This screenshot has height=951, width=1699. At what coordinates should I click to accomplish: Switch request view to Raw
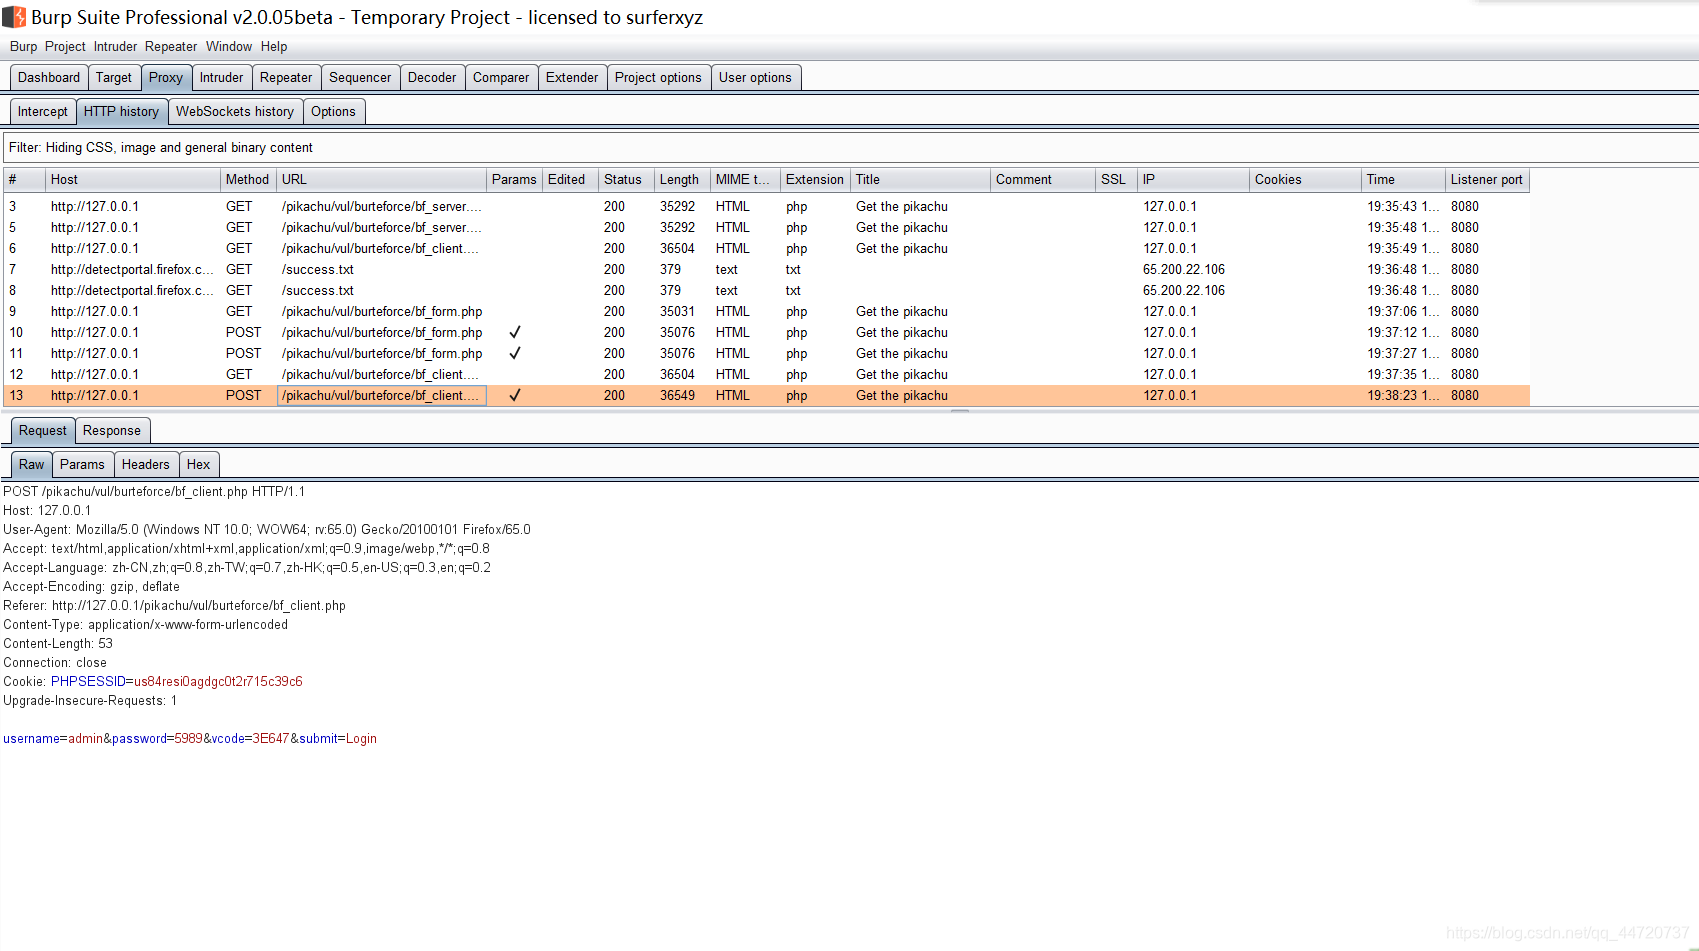(32, 464)
